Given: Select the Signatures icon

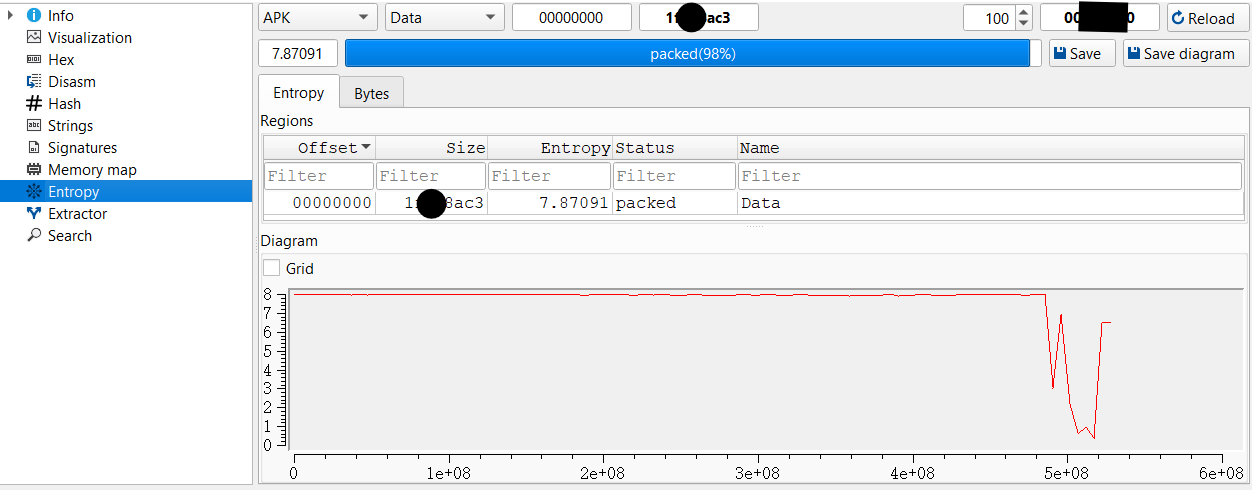Looking at the screenshot, I should point(34,148).
